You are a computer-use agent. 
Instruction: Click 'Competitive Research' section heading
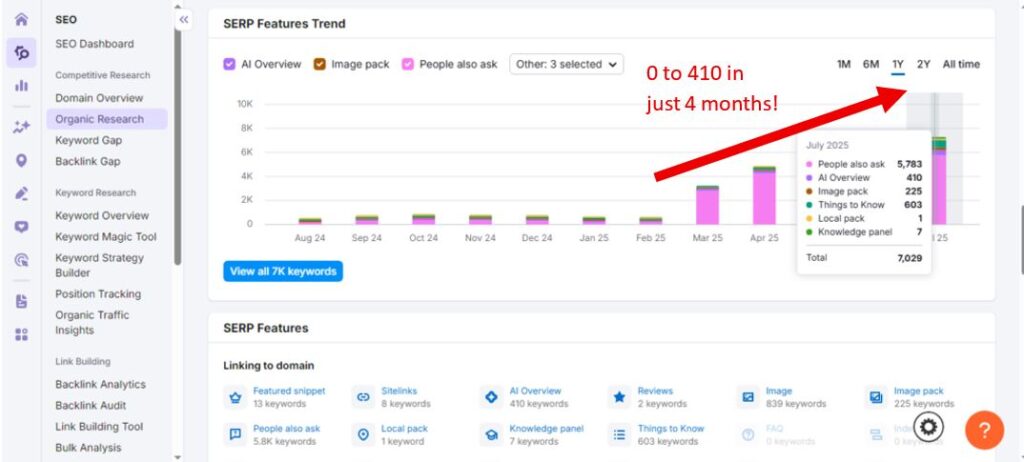tap(103, 75)
